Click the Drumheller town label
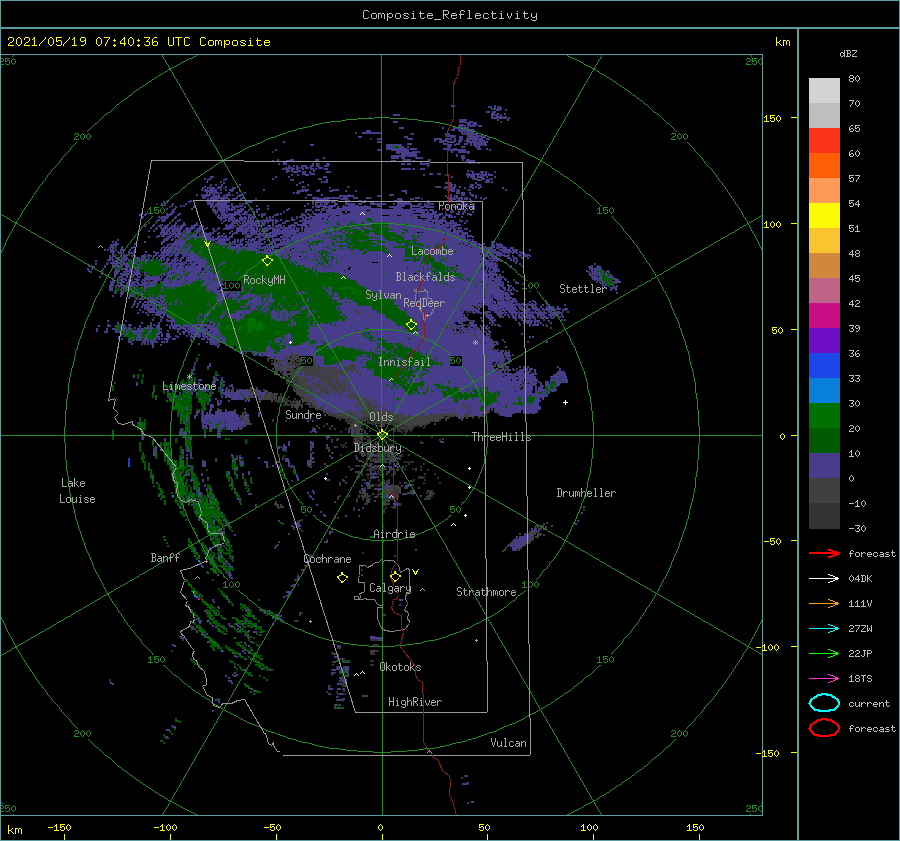900x841 pixels. pos(586,493)
